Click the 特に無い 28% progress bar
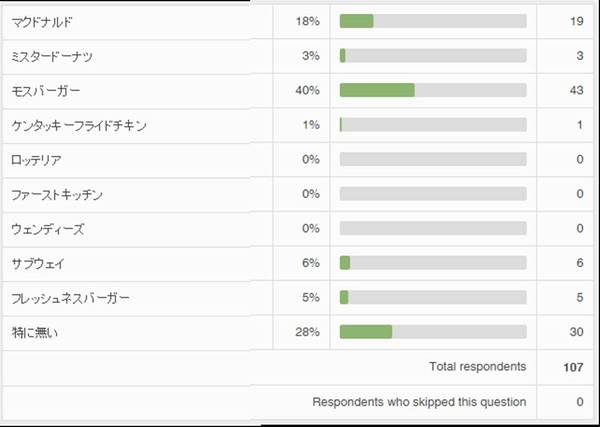Screen dimensions: 600x427 point(433,332)
